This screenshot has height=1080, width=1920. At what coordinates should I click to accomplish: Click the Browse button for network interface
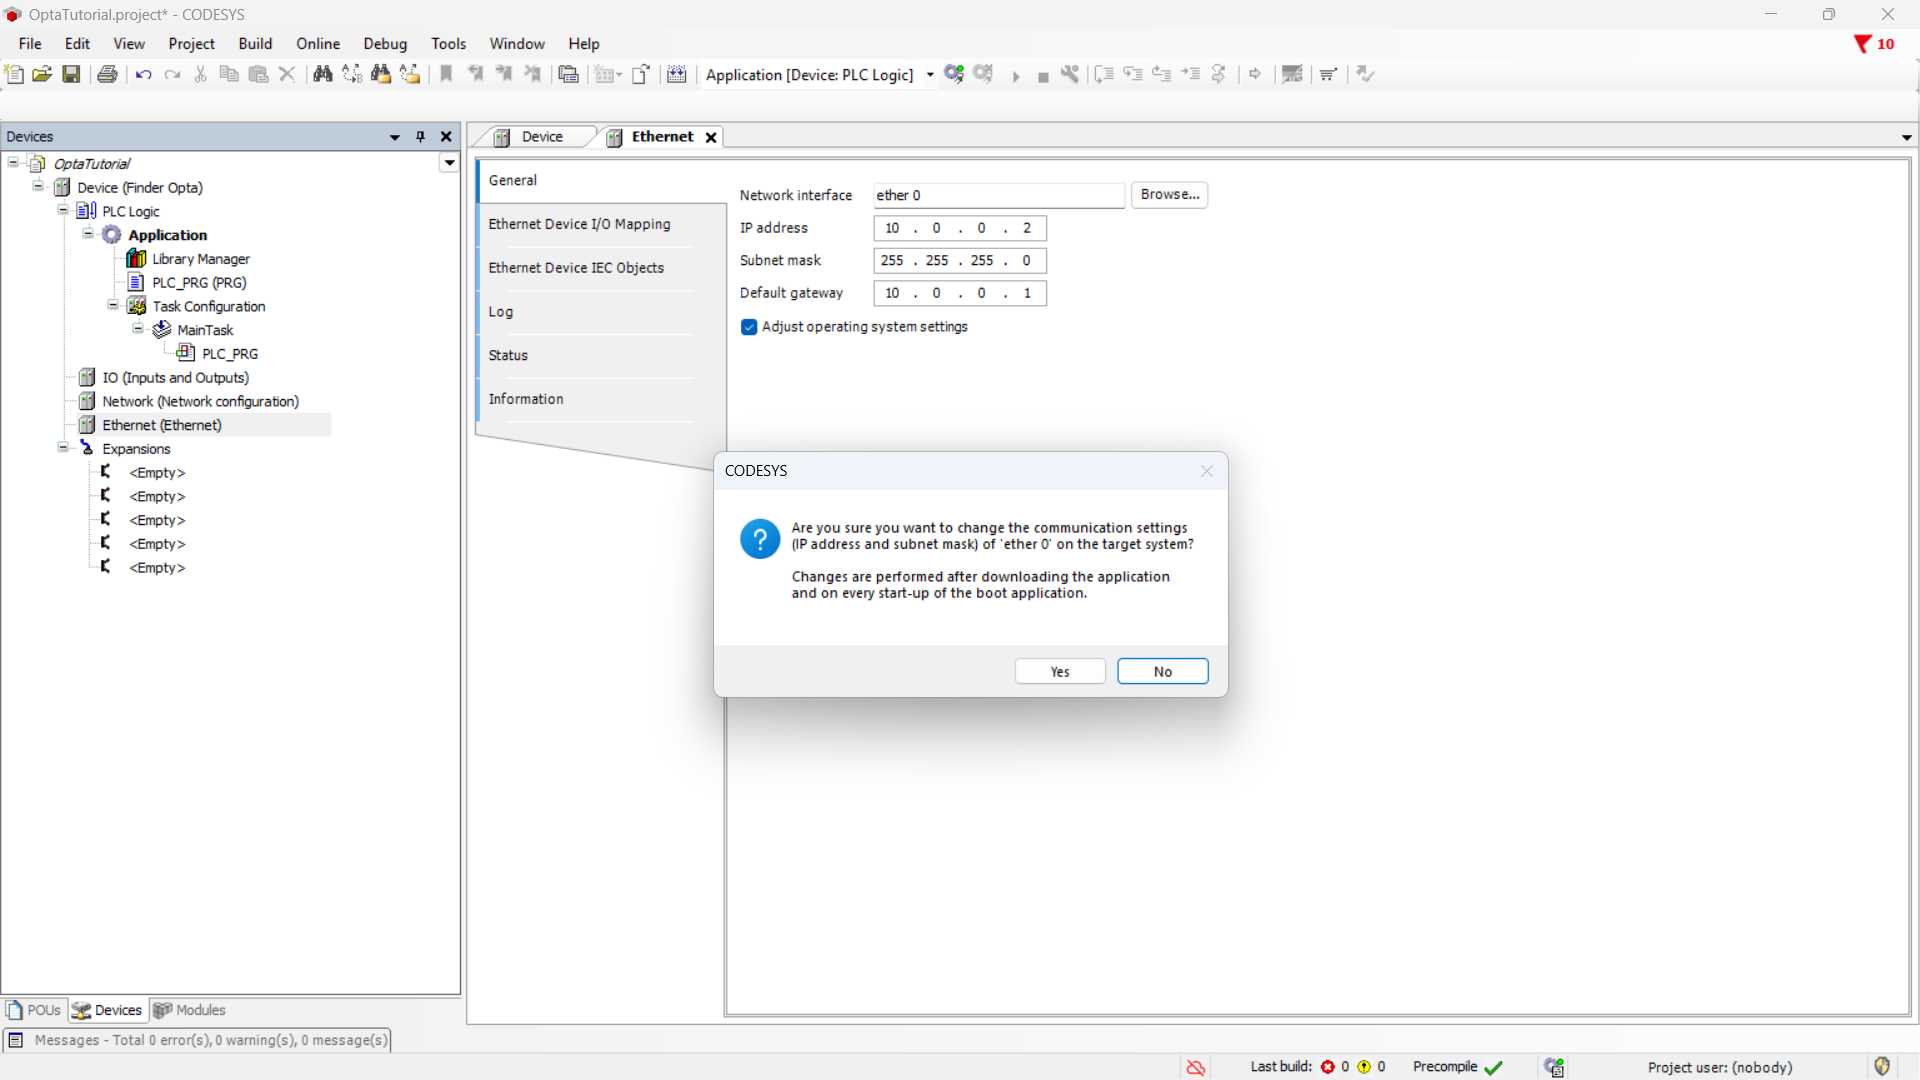coord(1169,195)
